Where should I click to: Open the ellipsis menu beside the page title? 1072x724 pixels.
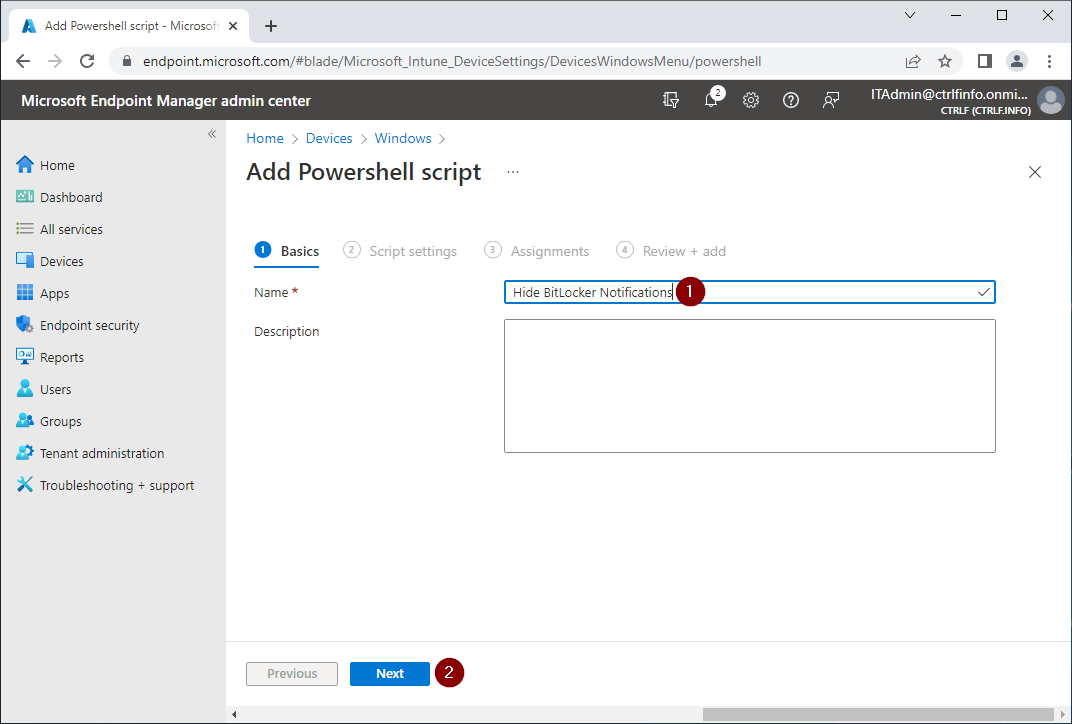[x=512, y=171]
